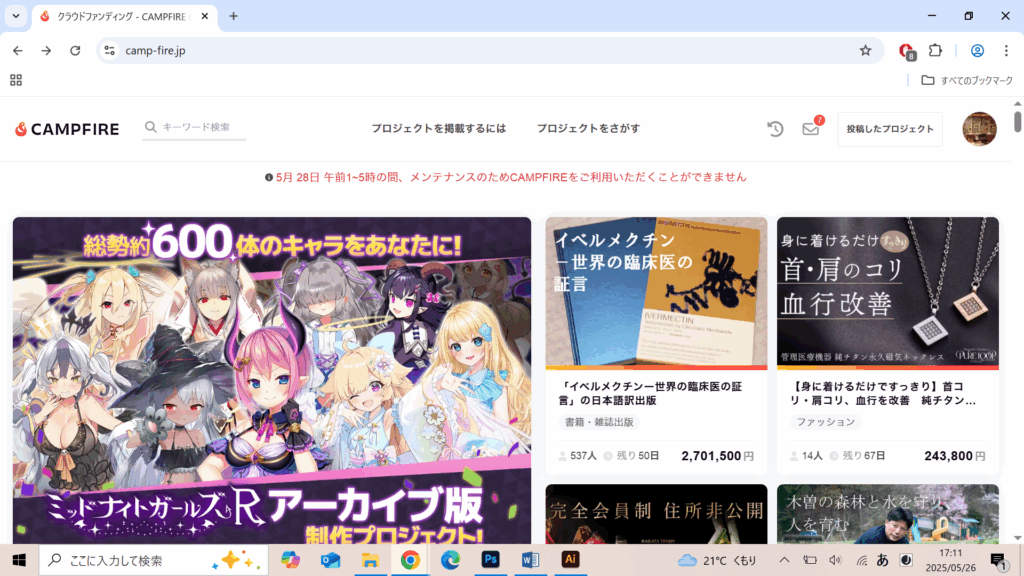Open 木曽の森林と水を守り project card
Image resolution: width=1024 pixels, height=576 pixels.
888,514
